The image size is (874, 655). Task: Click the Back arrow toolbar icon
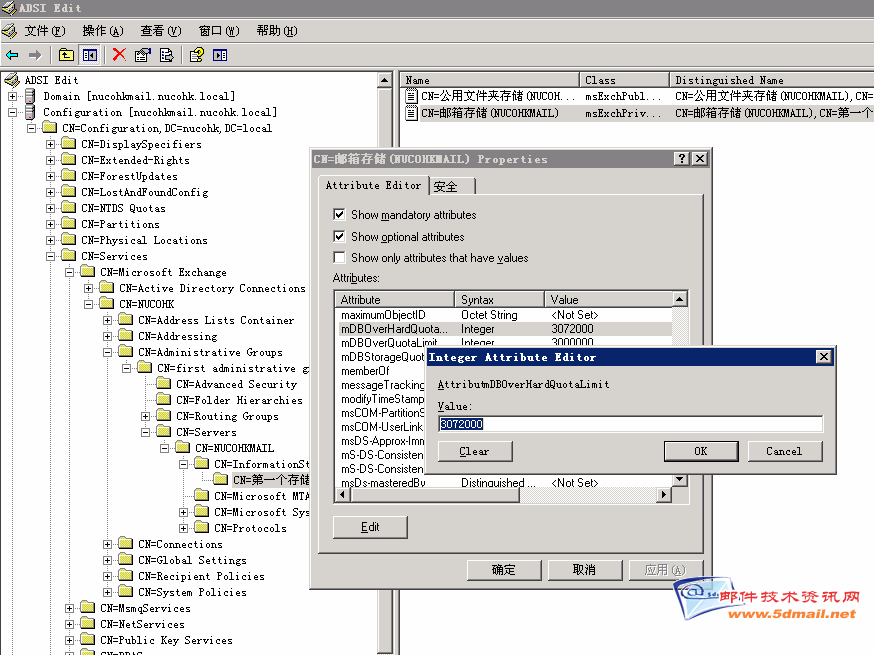12,55
